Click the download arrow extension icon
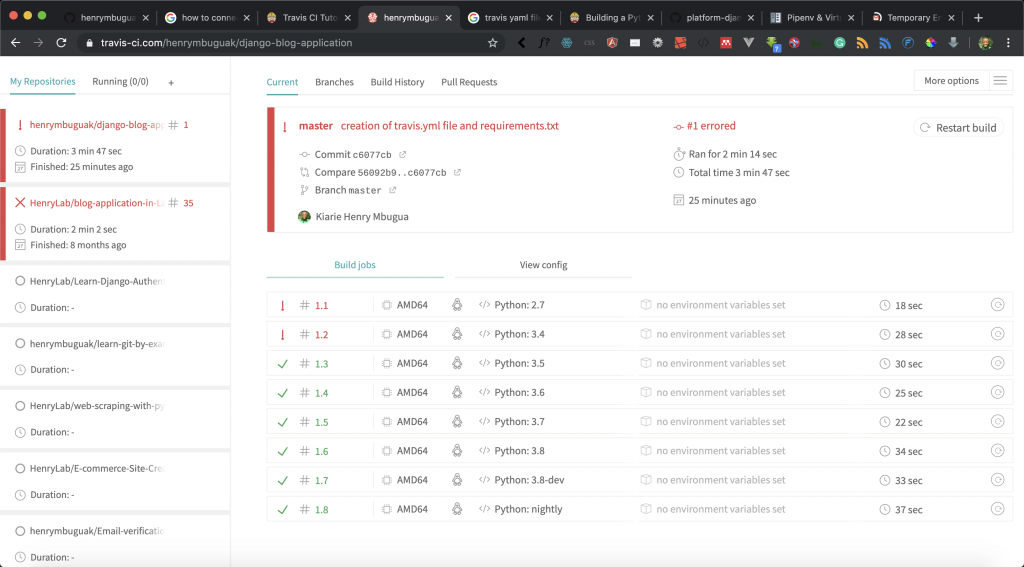 click(953, 43)
